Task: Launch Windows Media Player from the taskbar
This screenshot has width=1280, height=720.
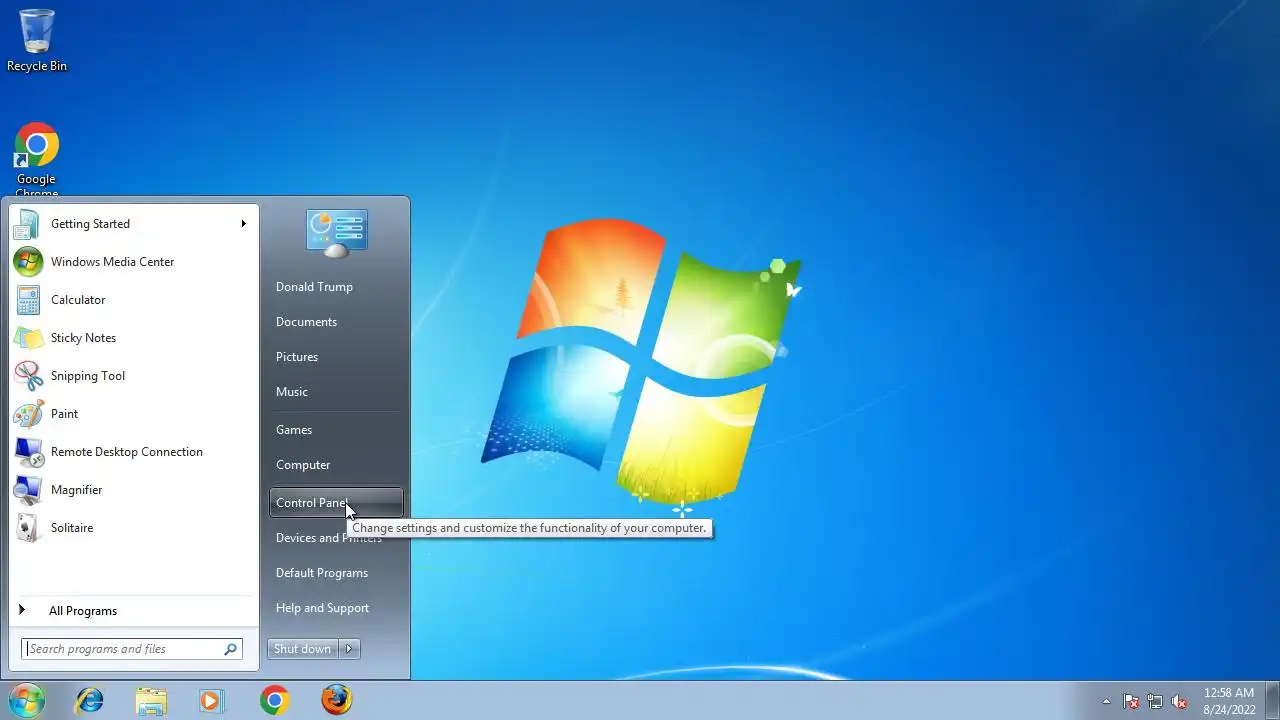Action: tap(212, 700)
